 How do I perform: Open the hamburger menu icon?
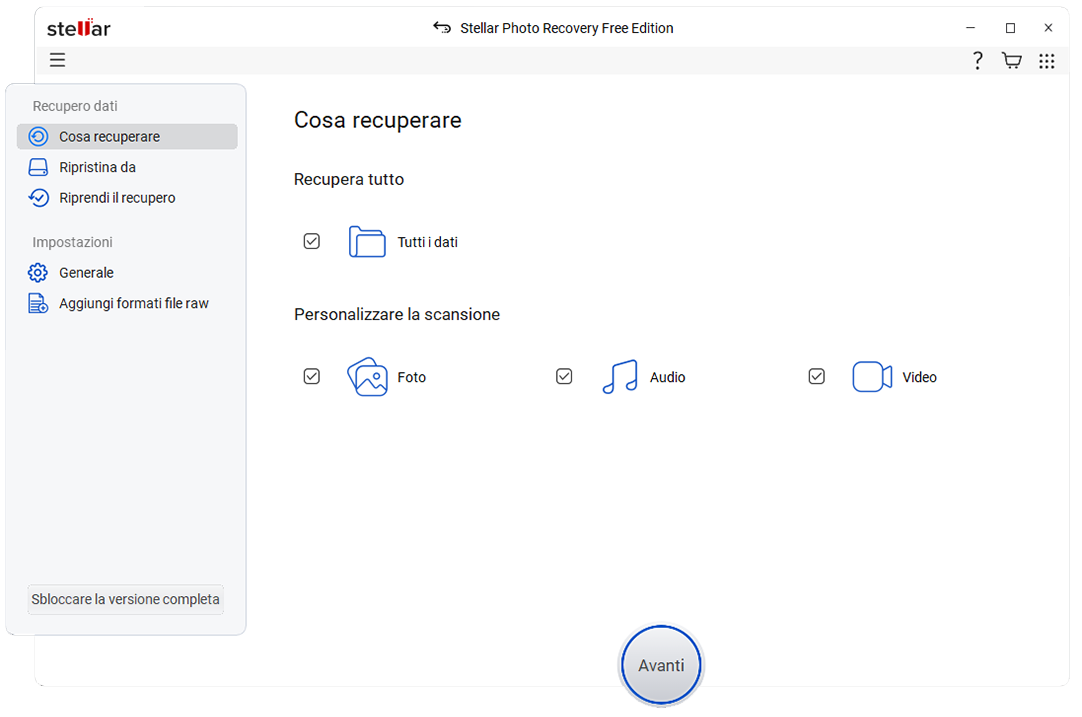(57, 60)
